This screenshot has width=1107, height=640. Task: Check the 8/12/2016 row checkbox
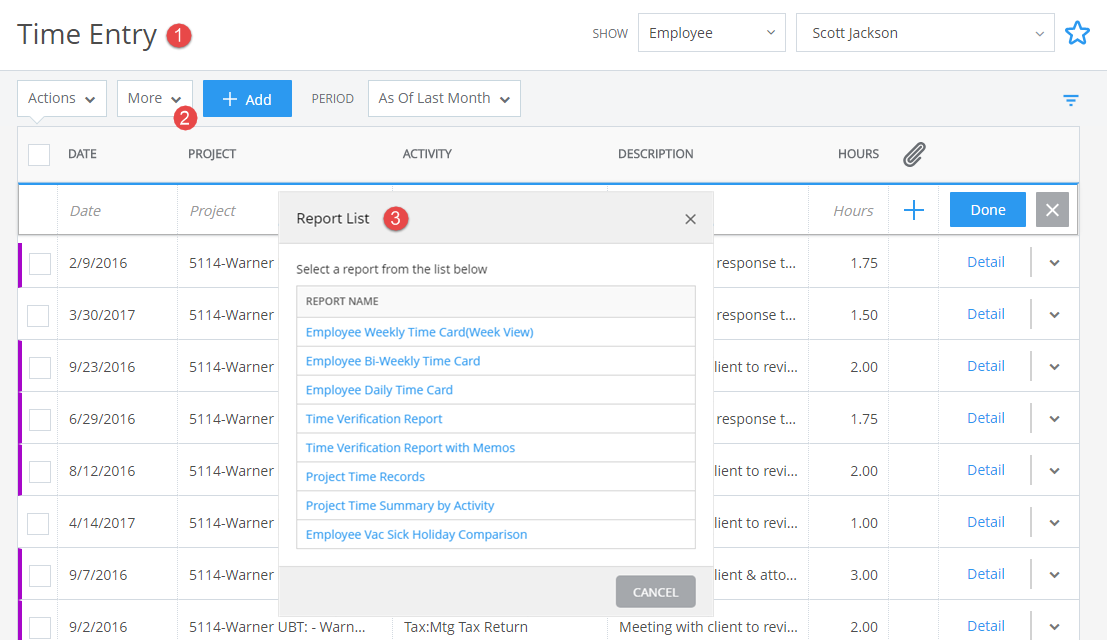click(x=40, y=471)
